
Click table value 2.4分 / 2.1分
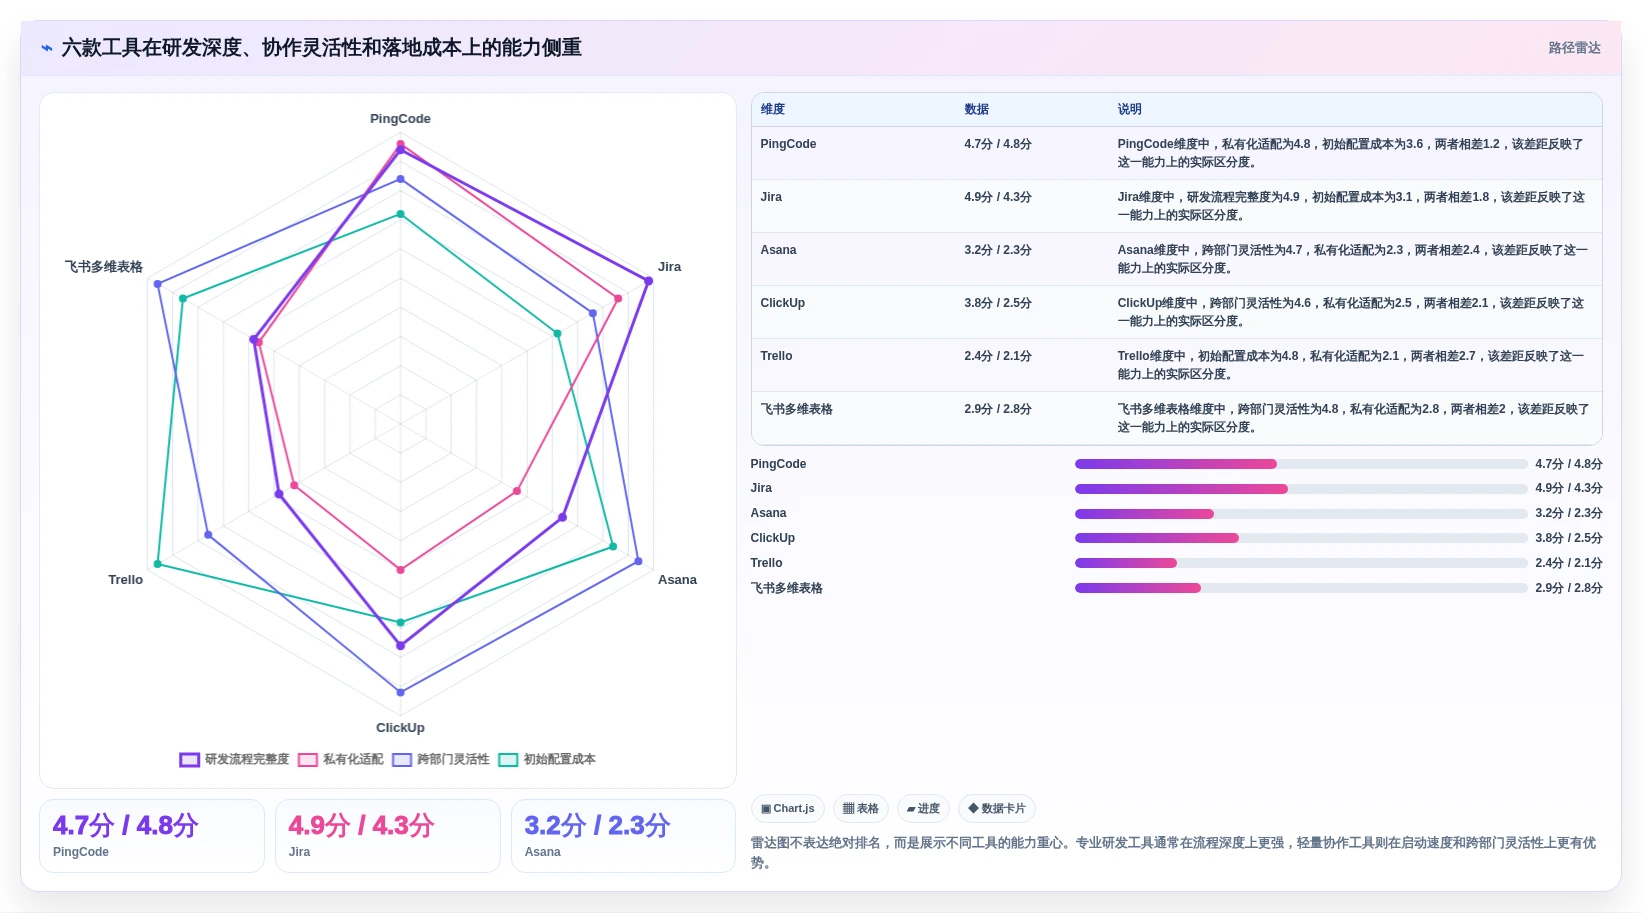pyautogui.click(x=998, y=356)
